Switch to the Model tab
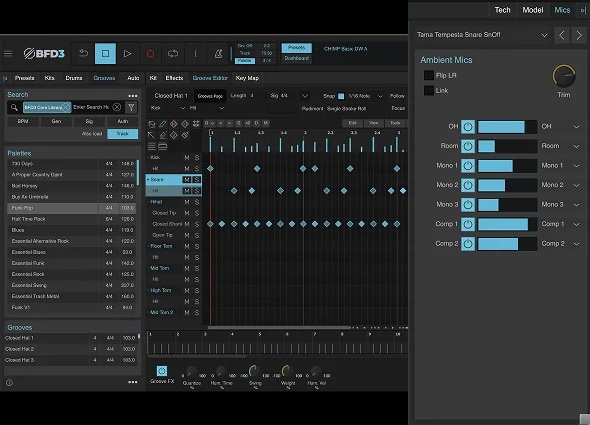The height and width of the screenshot is (425, 590). 533,10
